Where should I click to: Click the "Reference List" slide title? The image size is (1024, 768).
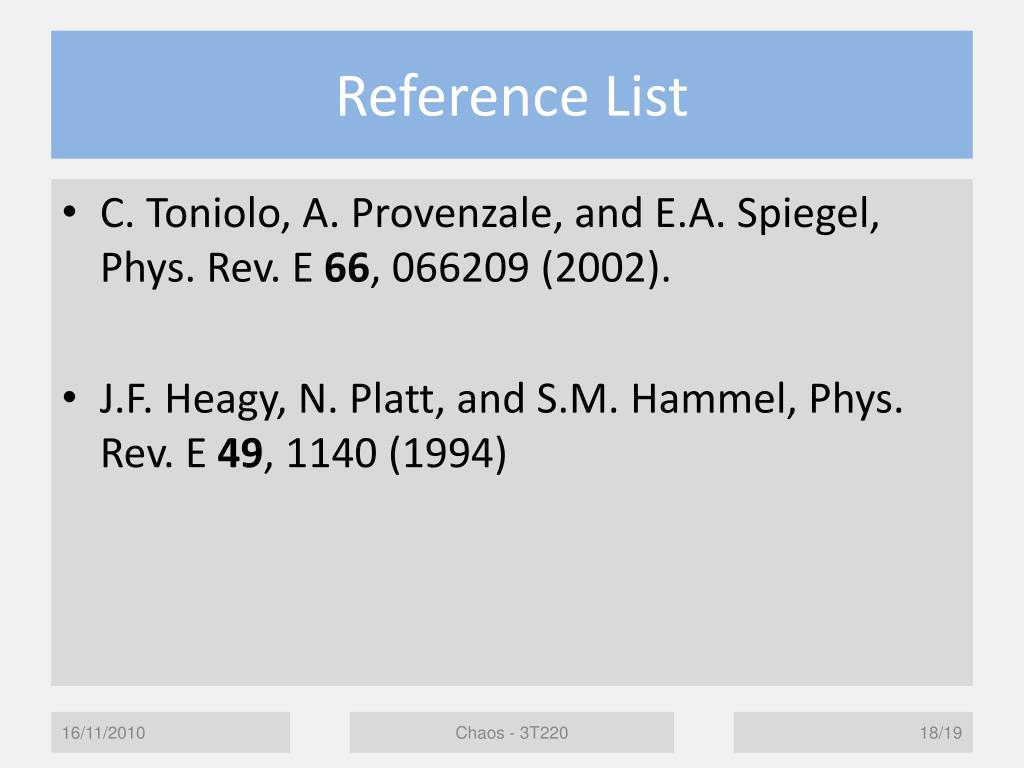pyautogui.click(x=511, y=97)
